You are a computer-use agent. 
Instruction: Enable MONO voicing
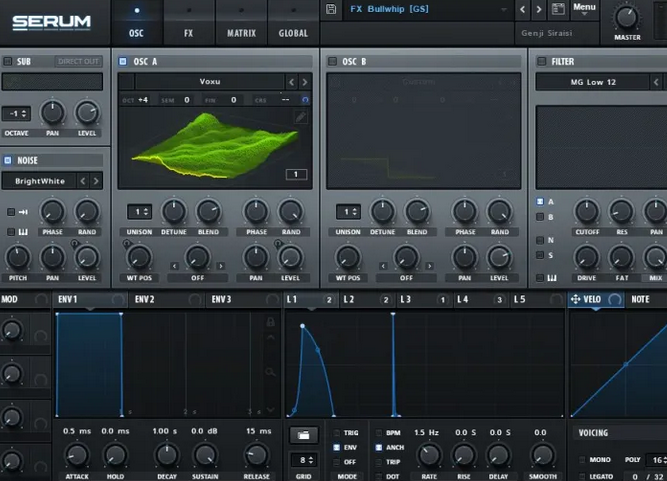582,460
